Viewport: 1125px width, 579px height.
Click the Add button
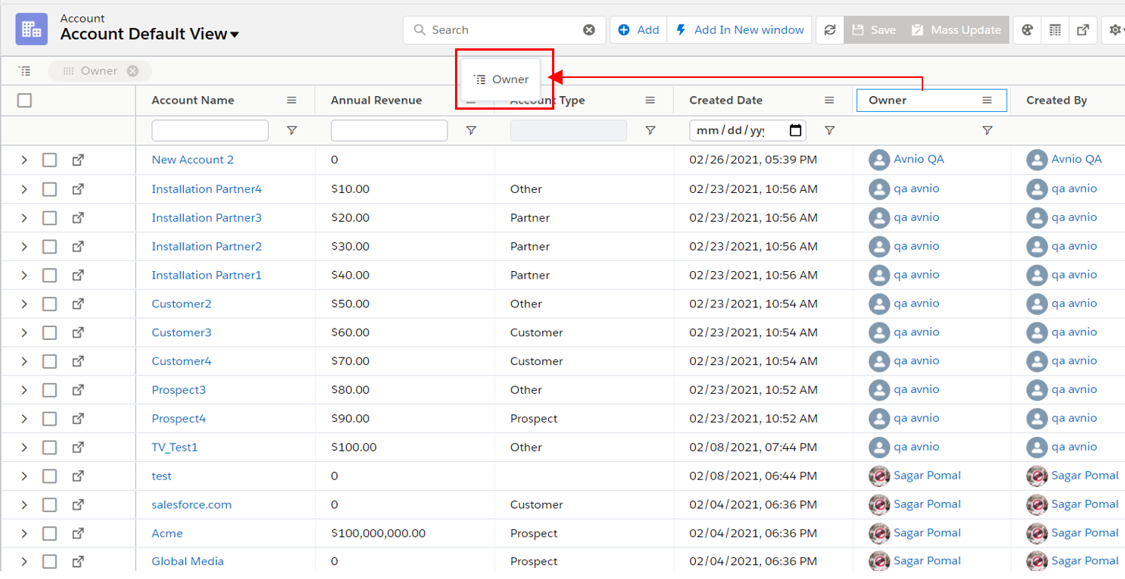click(x=638, y=30)
